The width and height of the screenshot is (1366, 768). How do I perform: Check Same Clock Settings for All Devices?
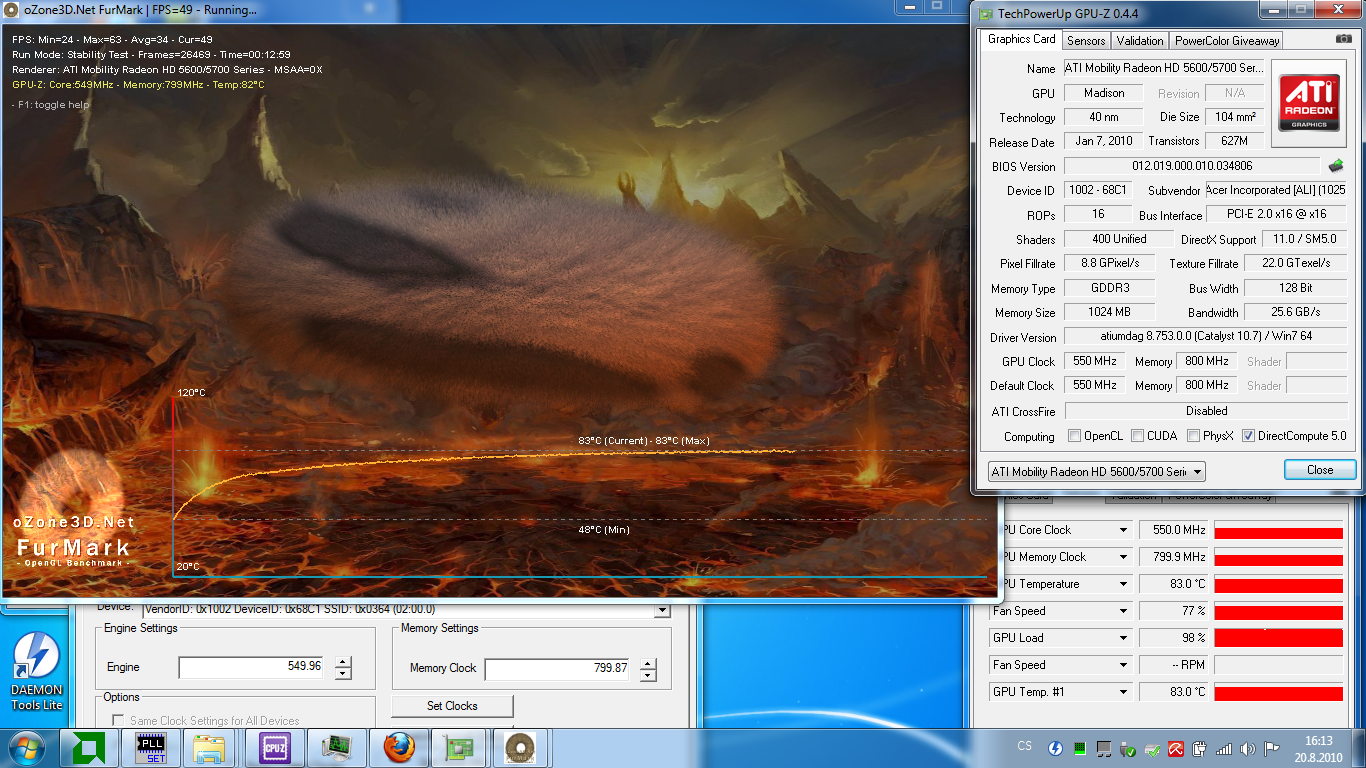(x=118, y=720)
